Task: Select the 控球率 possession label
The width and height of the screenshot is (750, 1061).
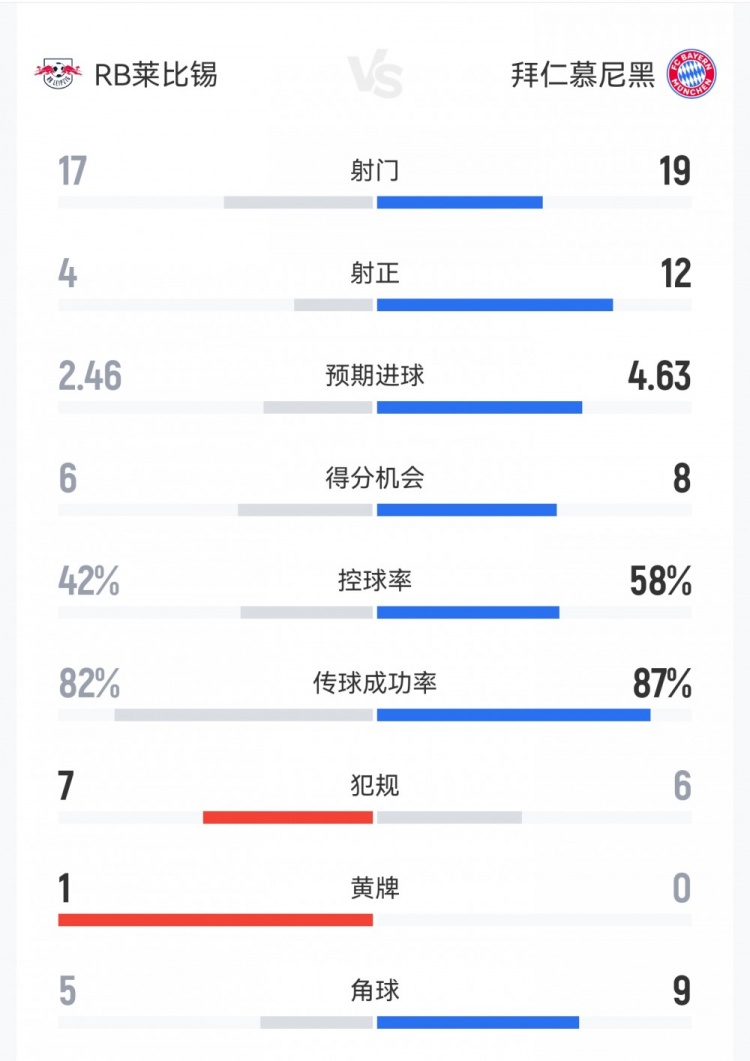Action: [x=375, y=580]
